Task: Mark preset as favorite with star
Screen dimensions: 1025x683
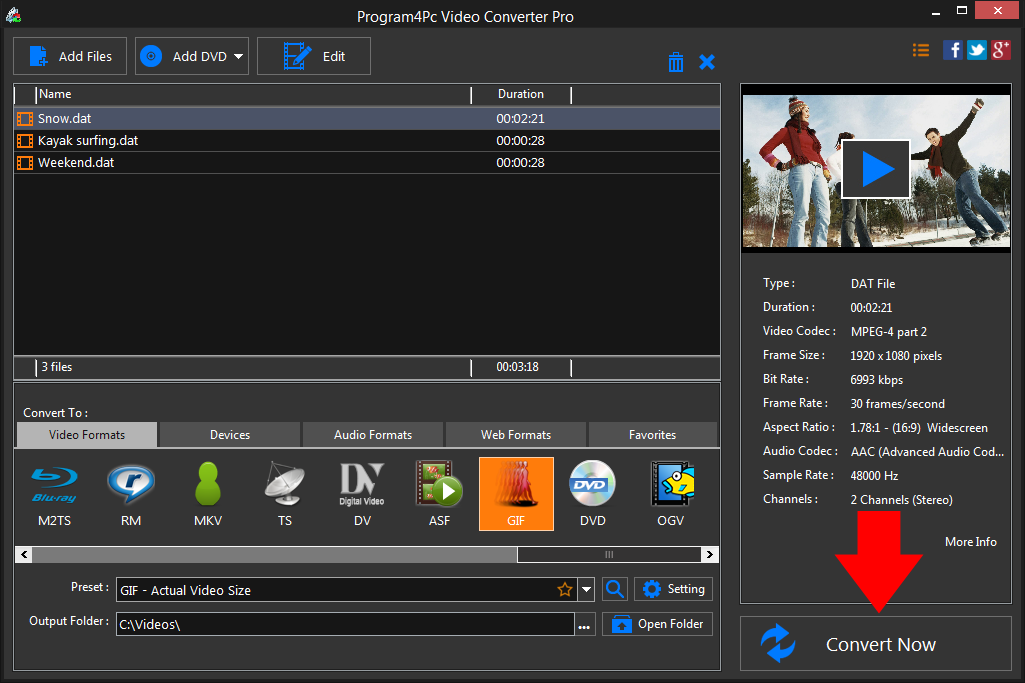Action: pyautogui.click(x=565, y=590)
